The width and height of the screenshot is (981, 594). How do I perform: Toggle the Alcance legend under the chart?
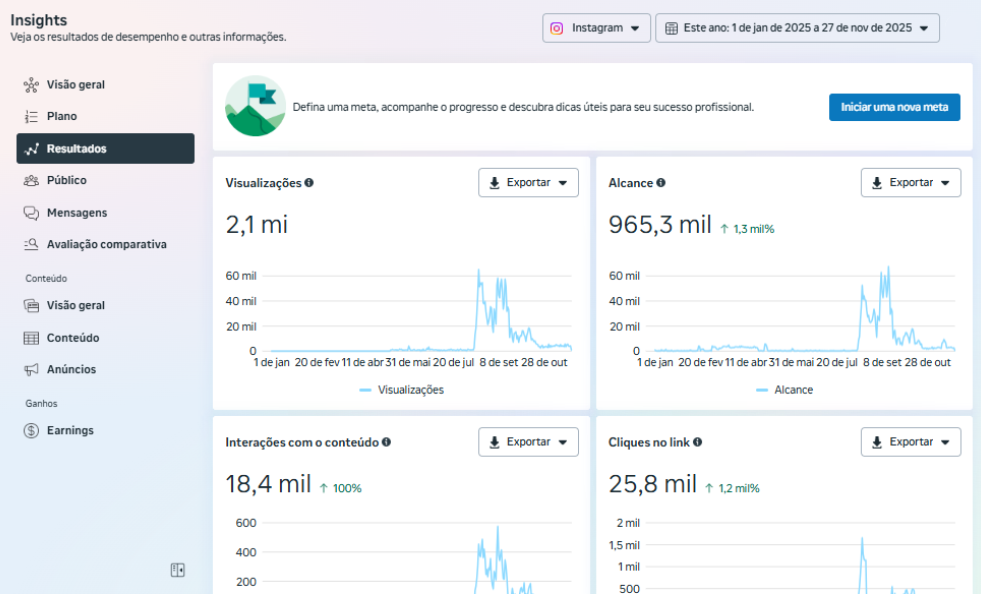coord(785,390)
